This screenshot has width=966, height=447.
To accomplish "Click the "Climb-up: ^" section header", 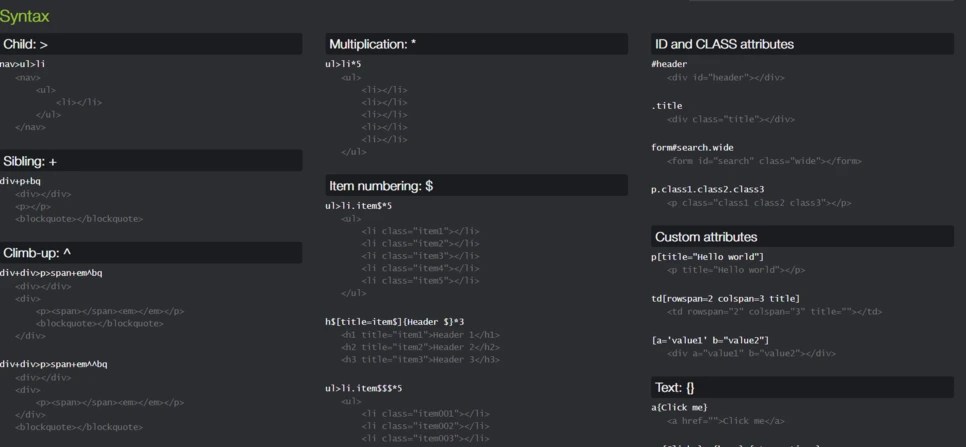I will pyautogui.click(x=37, y=253).
